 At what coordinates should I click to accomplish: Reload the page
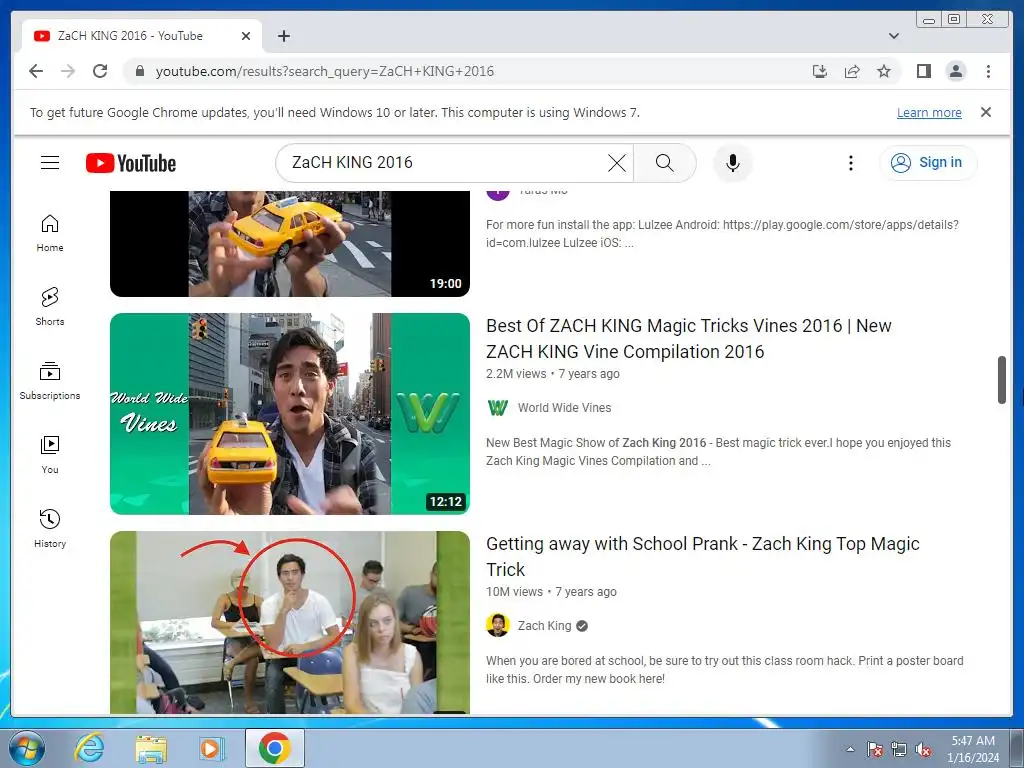100,71
